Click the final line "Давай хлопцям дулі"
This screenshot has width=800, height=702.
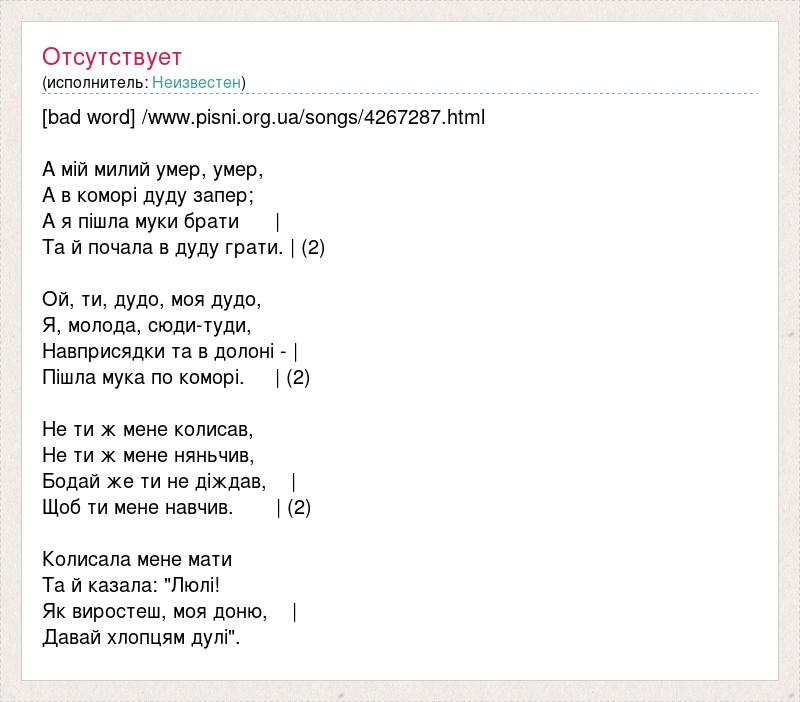tap(141, 637)
